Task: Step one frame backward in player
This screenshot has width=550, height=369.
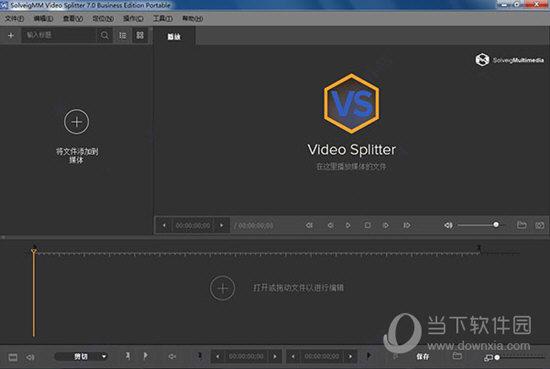Action: coord(330,225)
